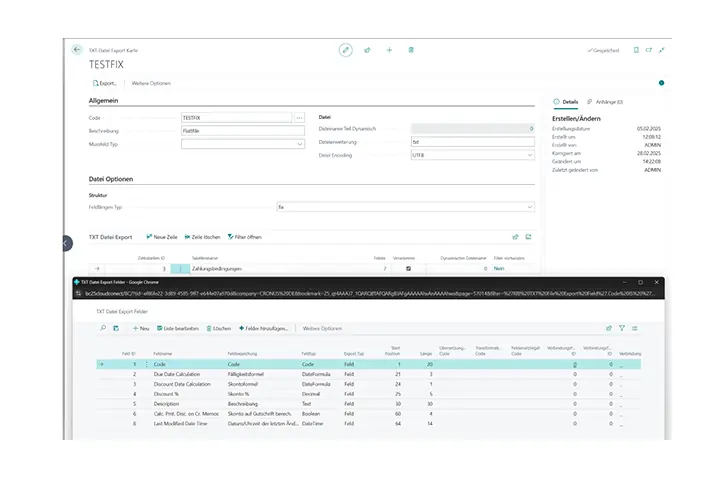Click the Tabellenname column header in the subpage
The image size is (716, 478).
(x=205, y=258)
